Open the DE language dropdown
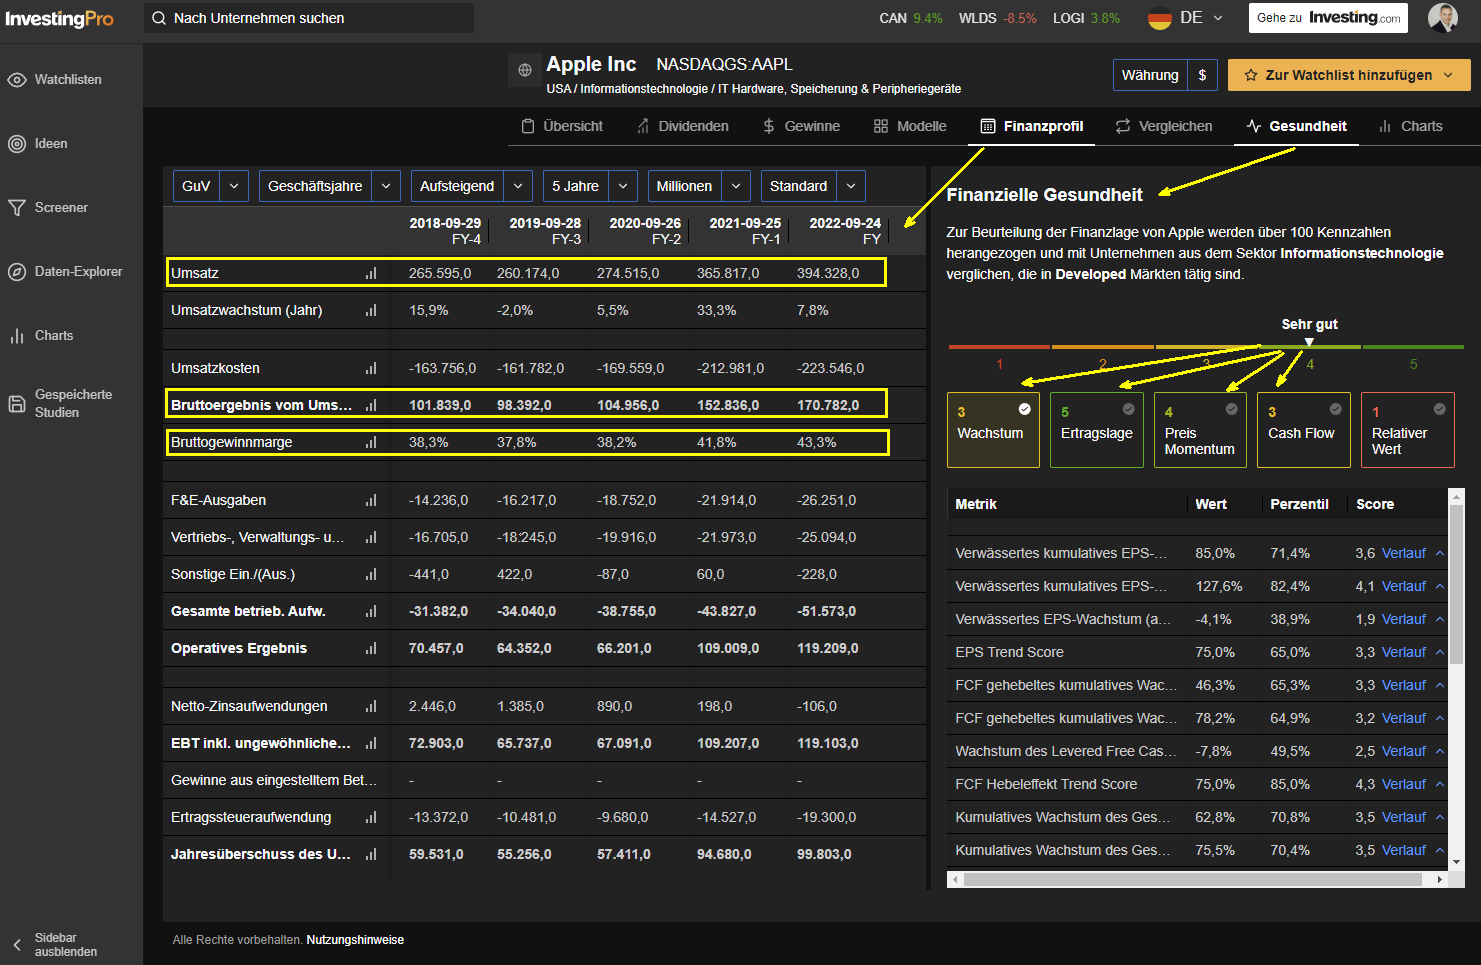 pyautogui.click(x=1202, y=18)
